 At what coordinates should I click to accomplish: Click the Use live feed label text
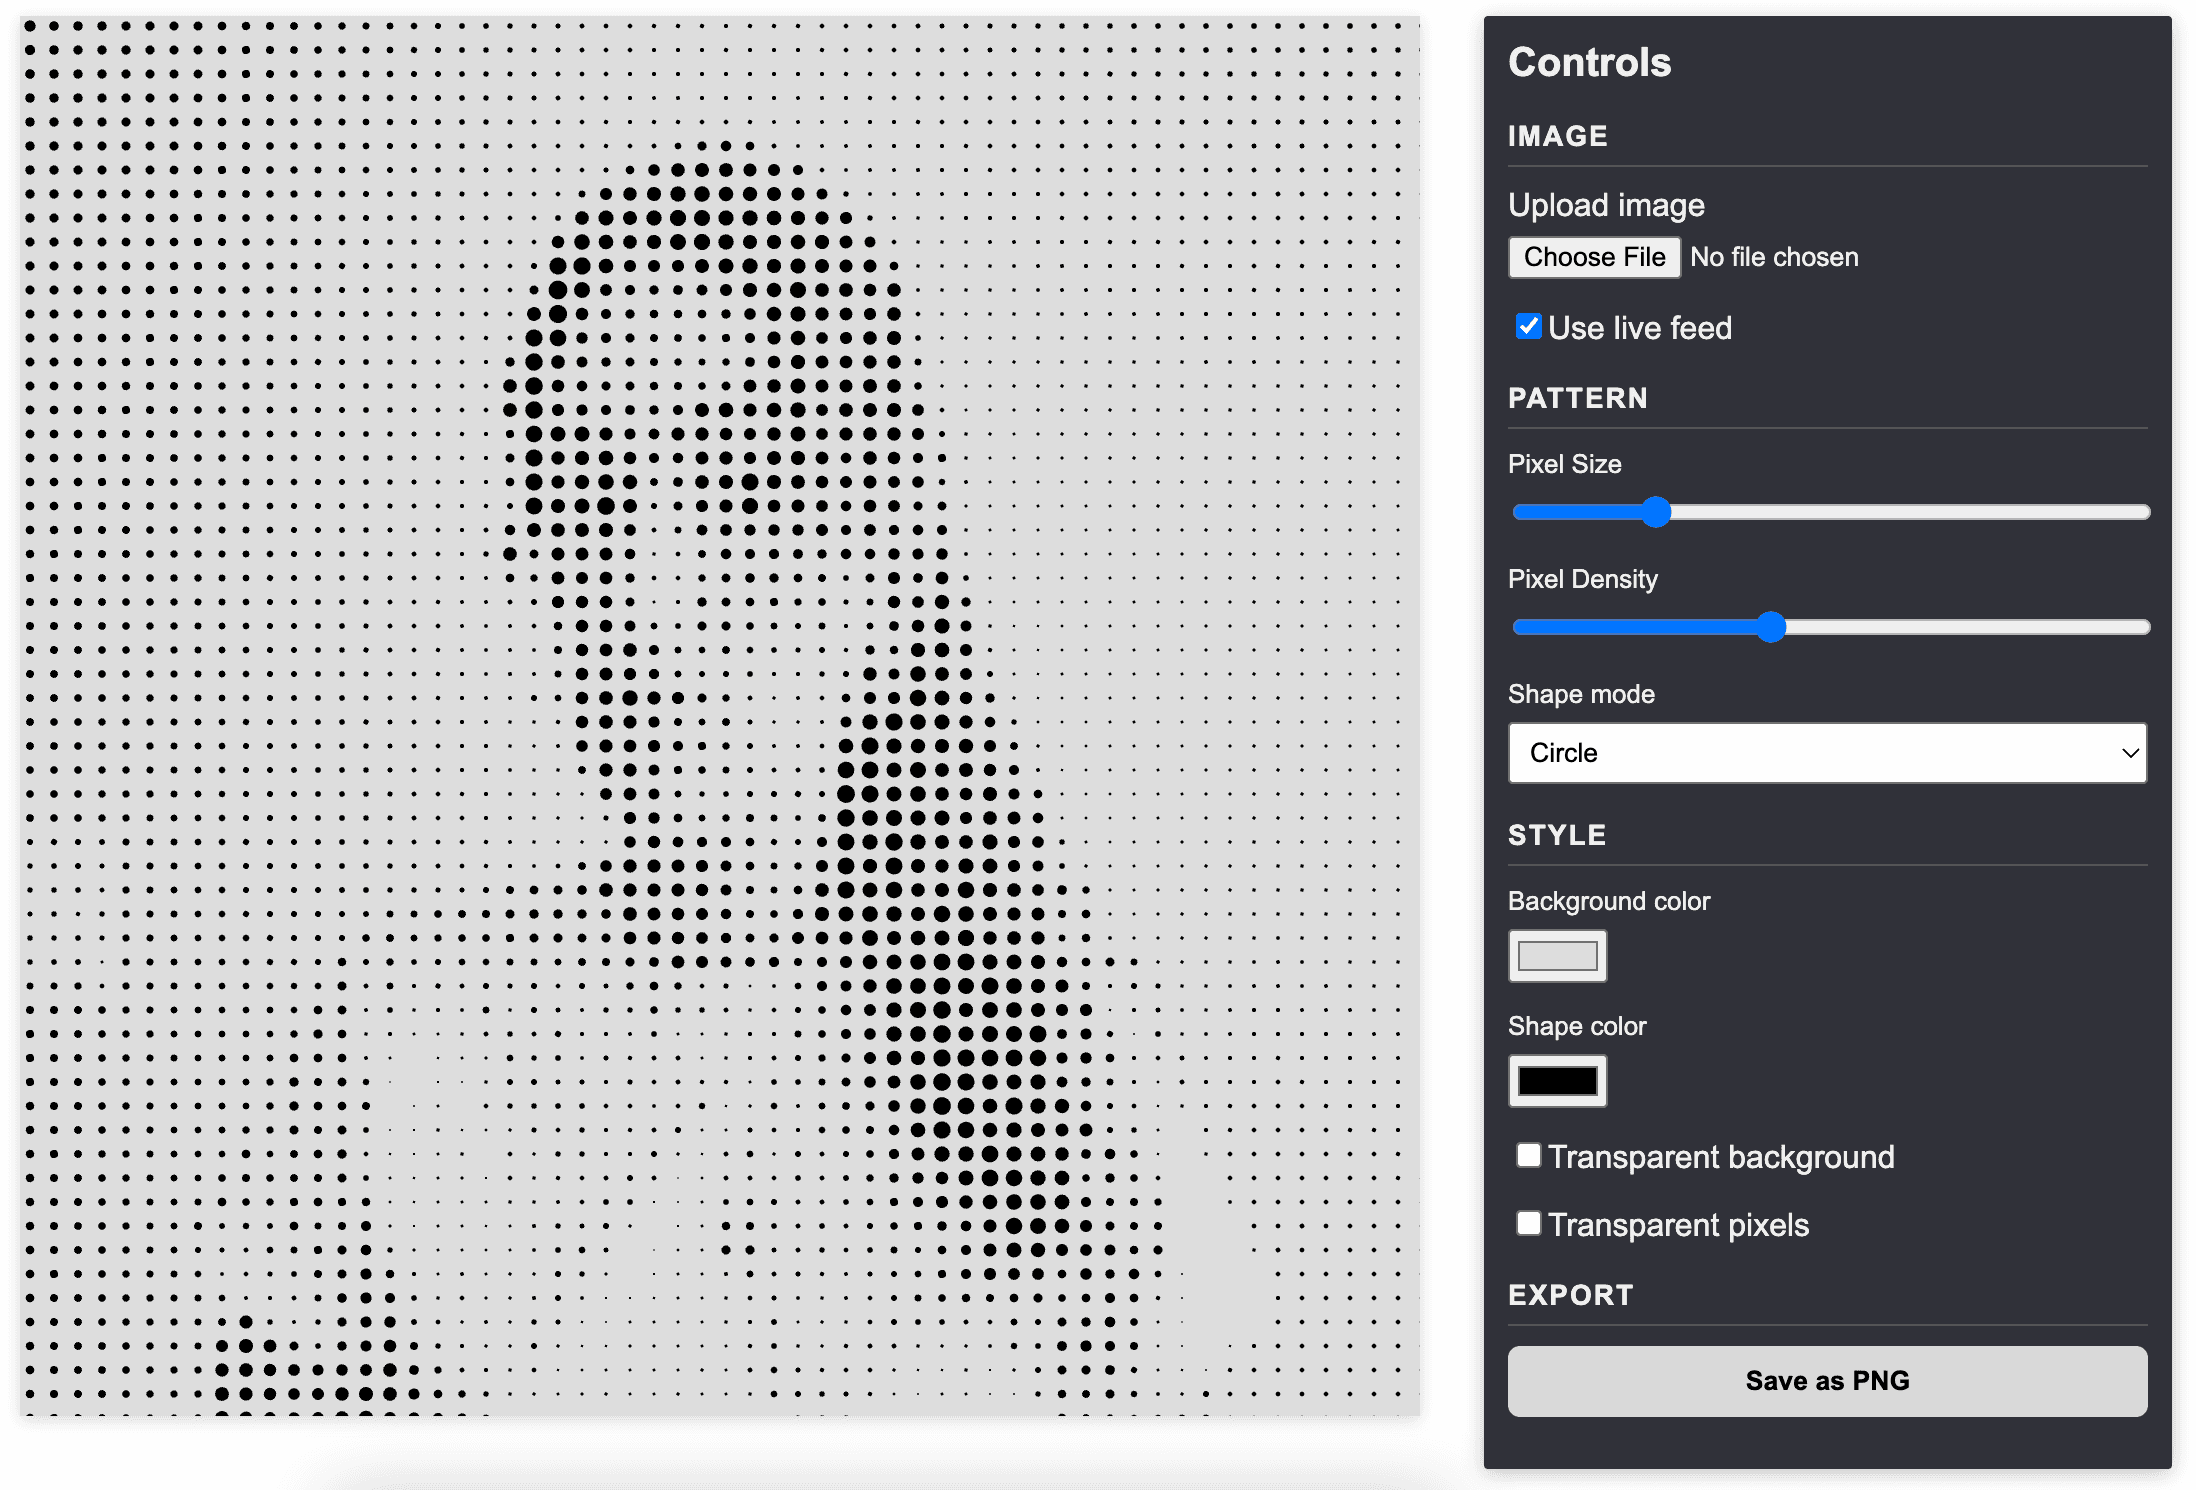(x=1640, y=328)
